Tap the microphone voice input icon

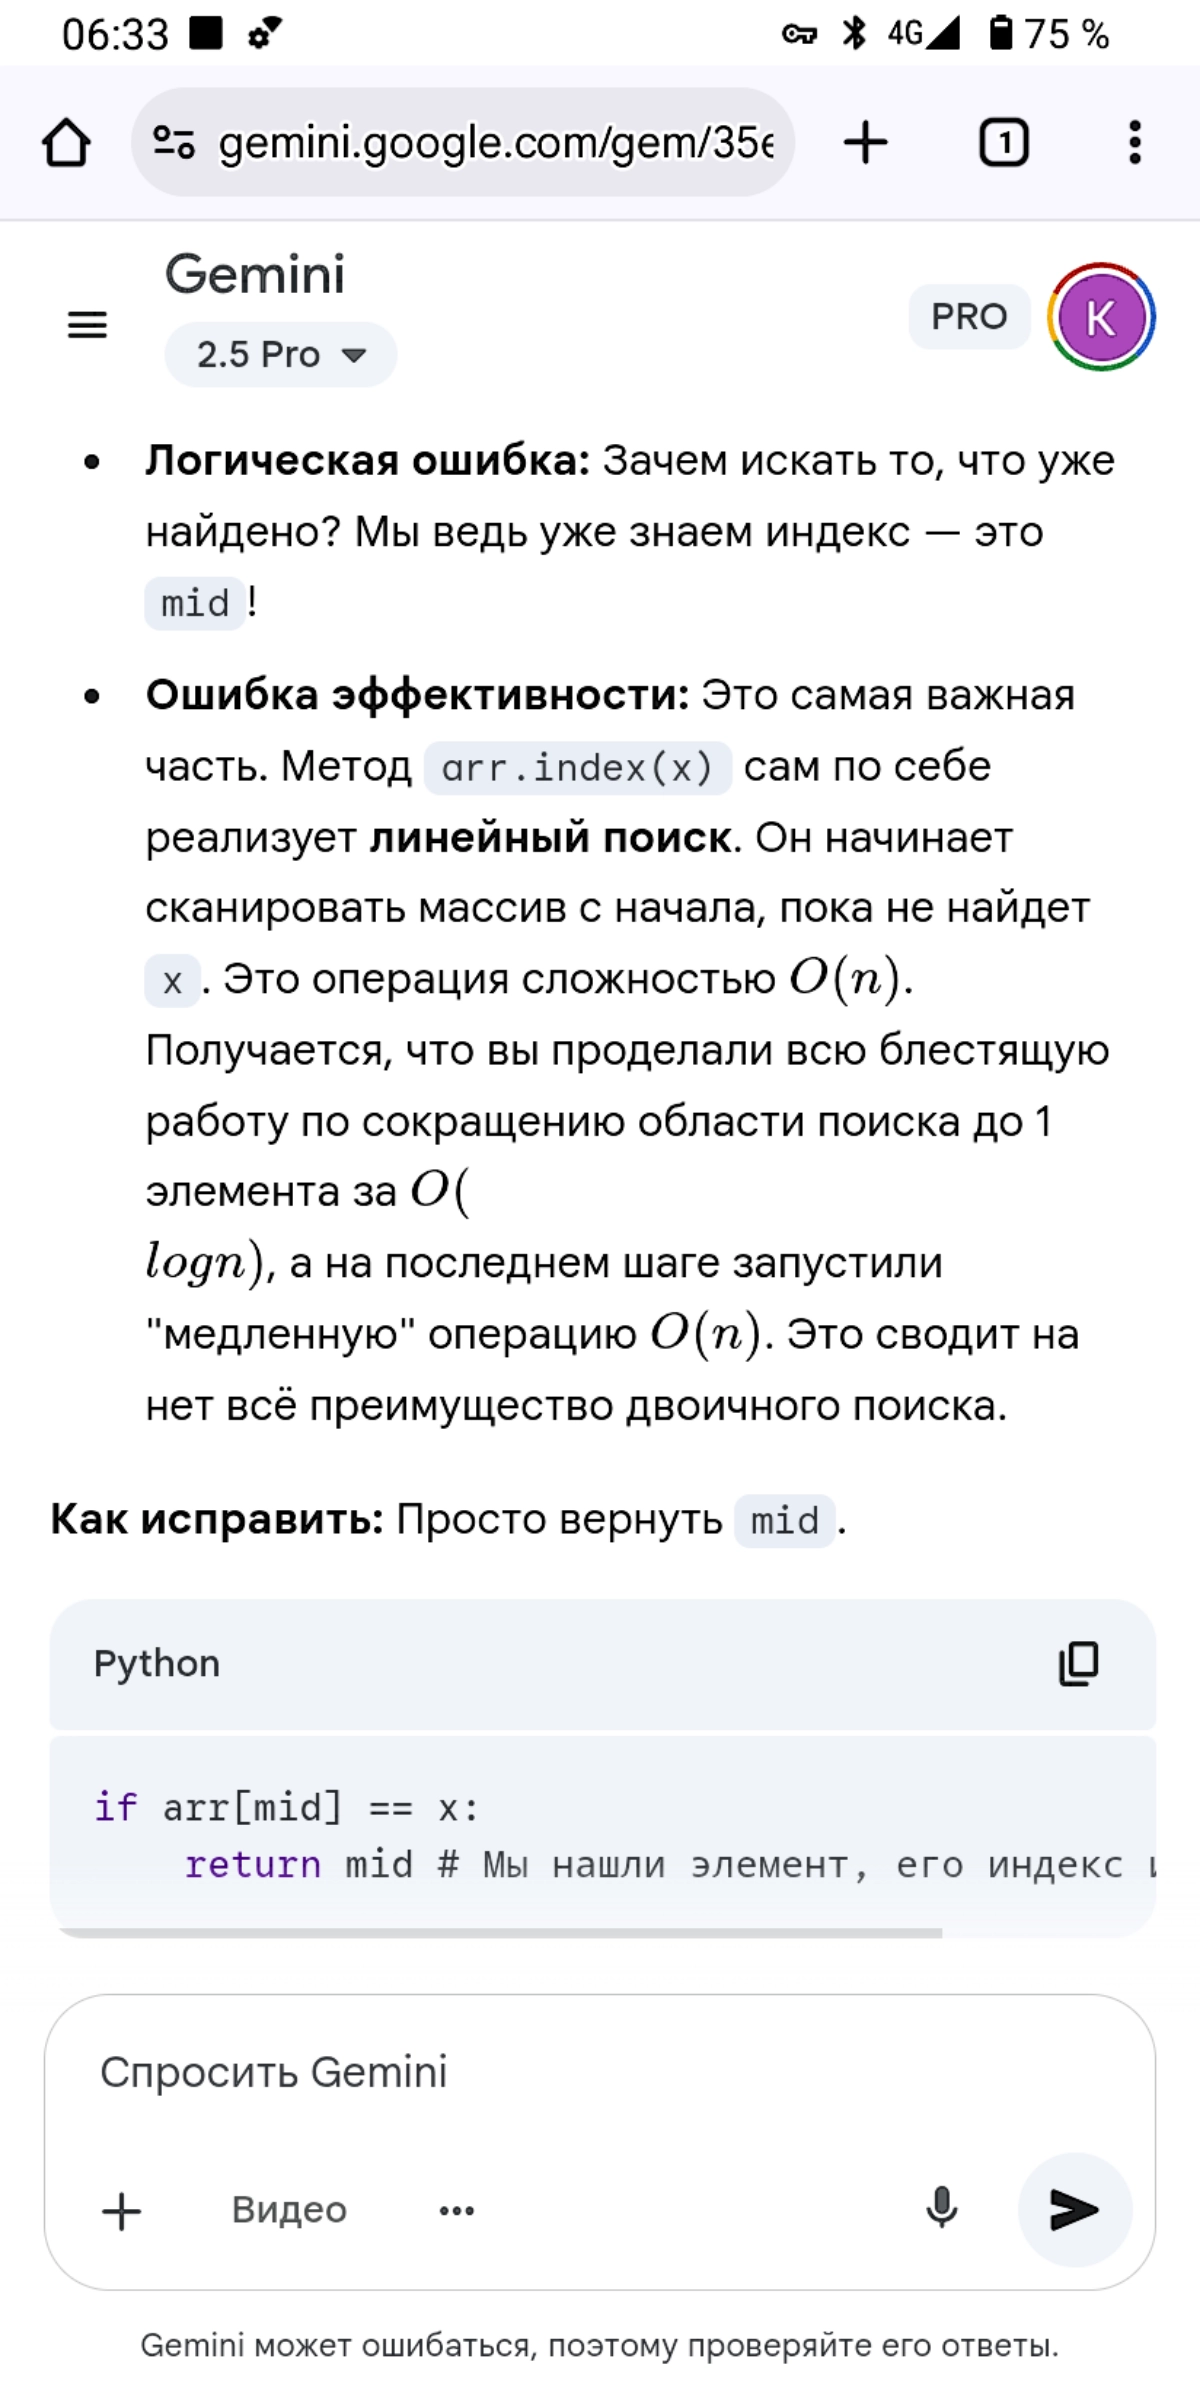(x=941, y=2209)
